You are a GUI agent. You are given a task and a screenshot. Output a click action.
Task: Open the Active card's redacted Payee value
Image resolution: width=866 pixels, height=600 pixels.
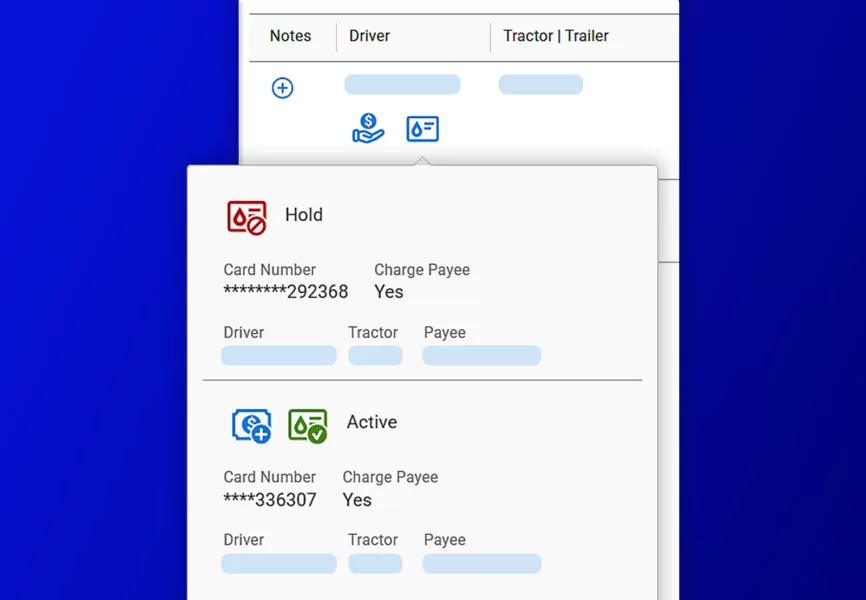(x=482, y=564)
